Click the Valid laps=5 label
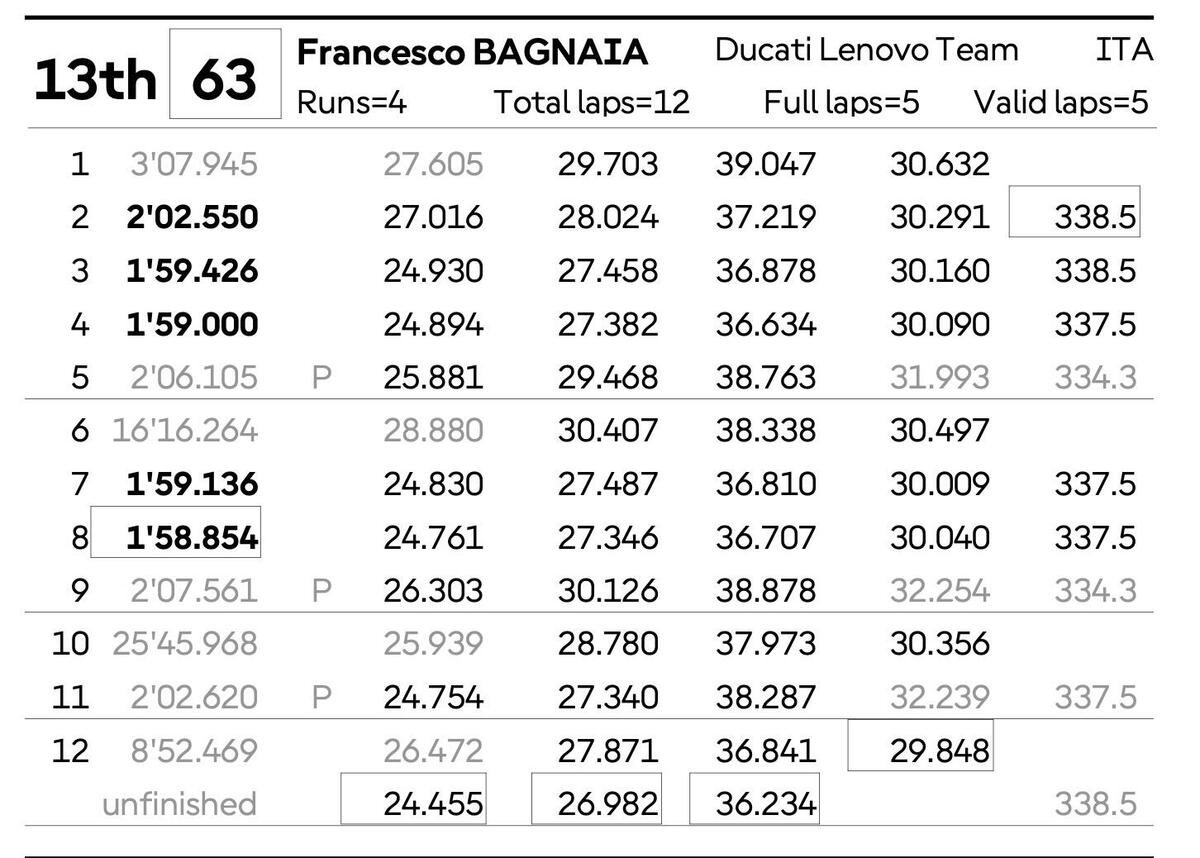 click(x=1061, y=103)
